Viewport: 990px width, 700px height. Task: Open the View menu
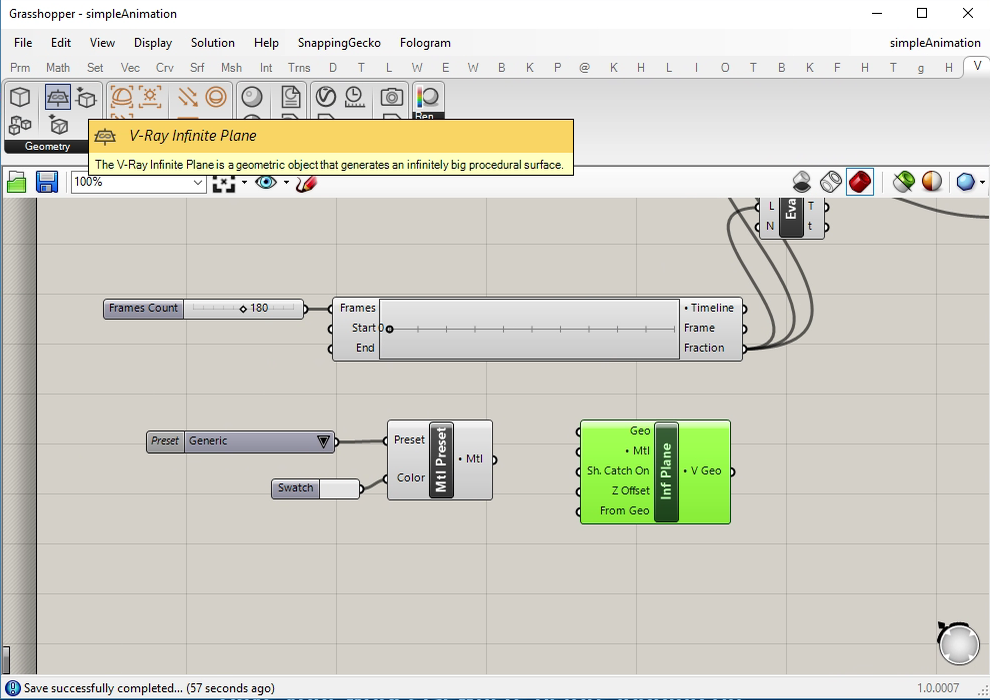[x=102, y=43]
